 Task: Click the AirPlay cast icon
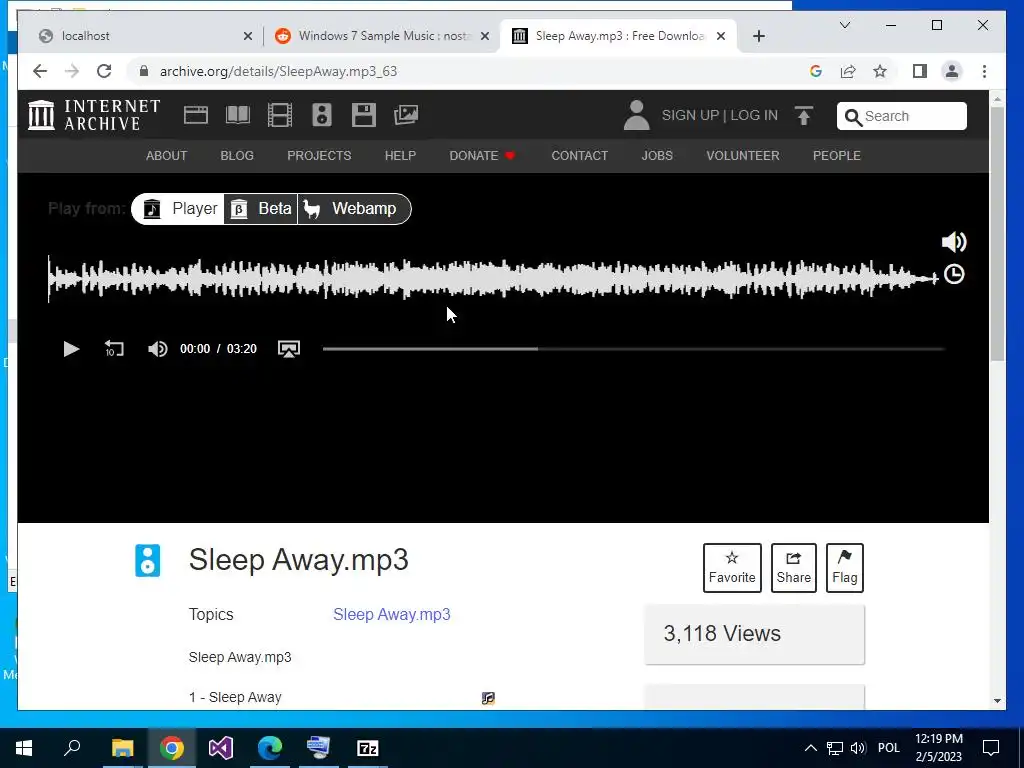coord(289,349)
